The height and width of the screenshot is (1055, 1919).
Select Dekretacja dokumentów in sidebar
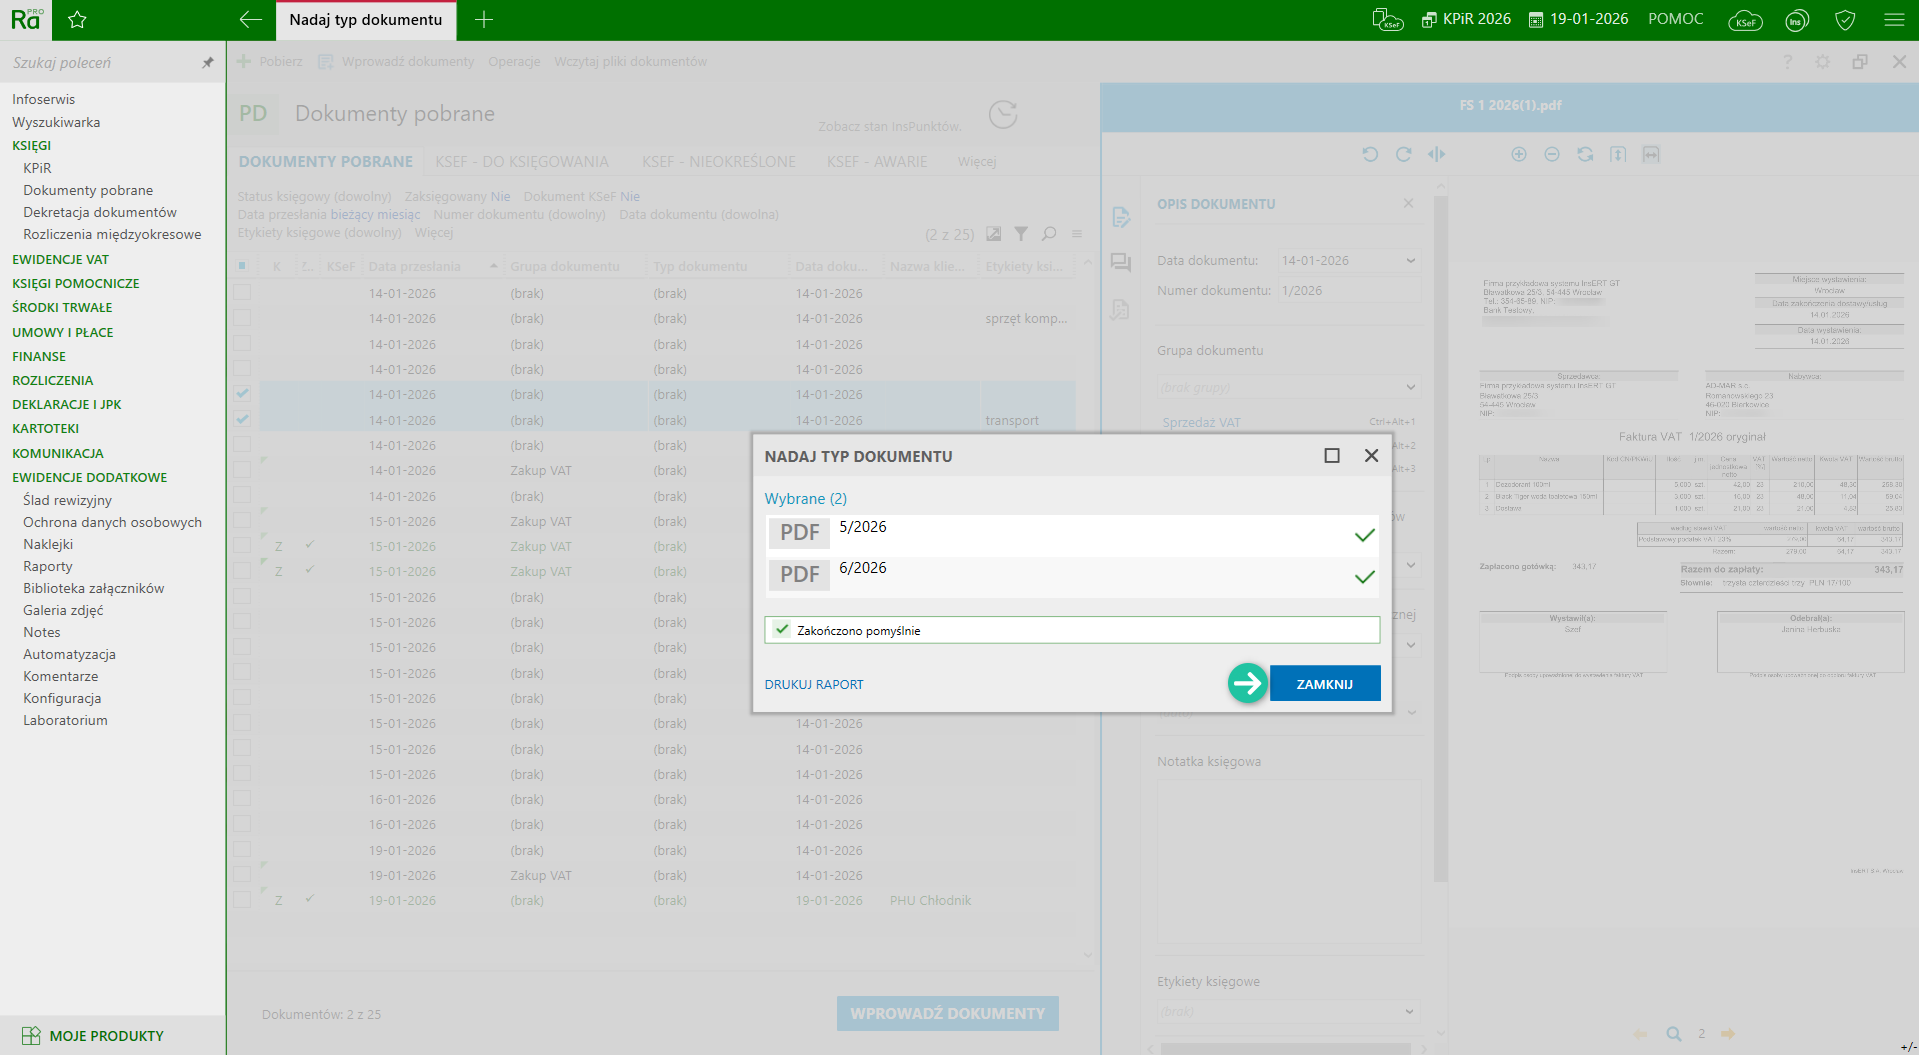click(100, 212)
